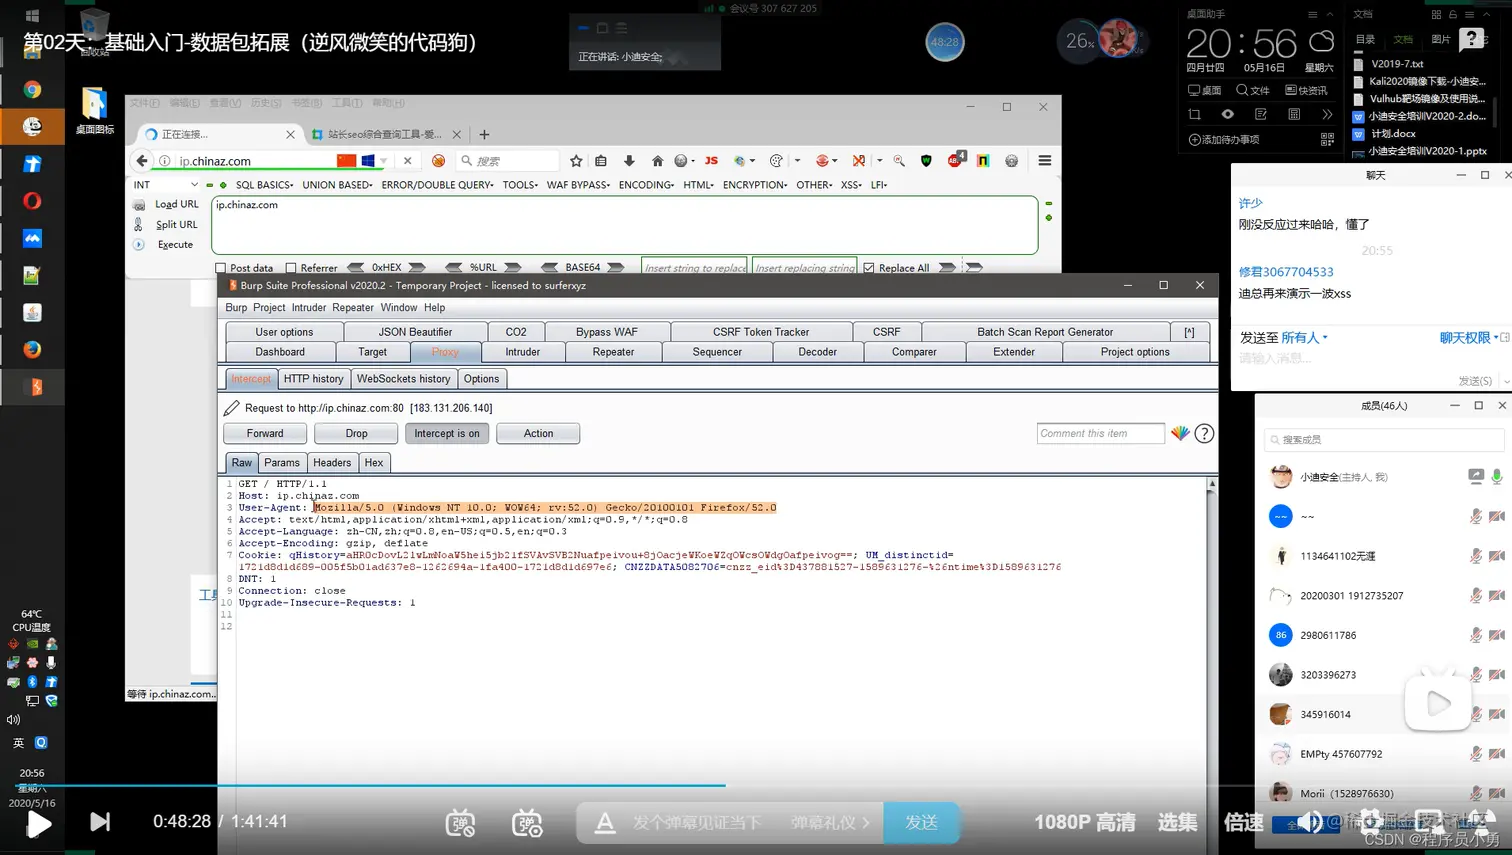Toggle mic icon for member 2980611786

[1475, 635]
